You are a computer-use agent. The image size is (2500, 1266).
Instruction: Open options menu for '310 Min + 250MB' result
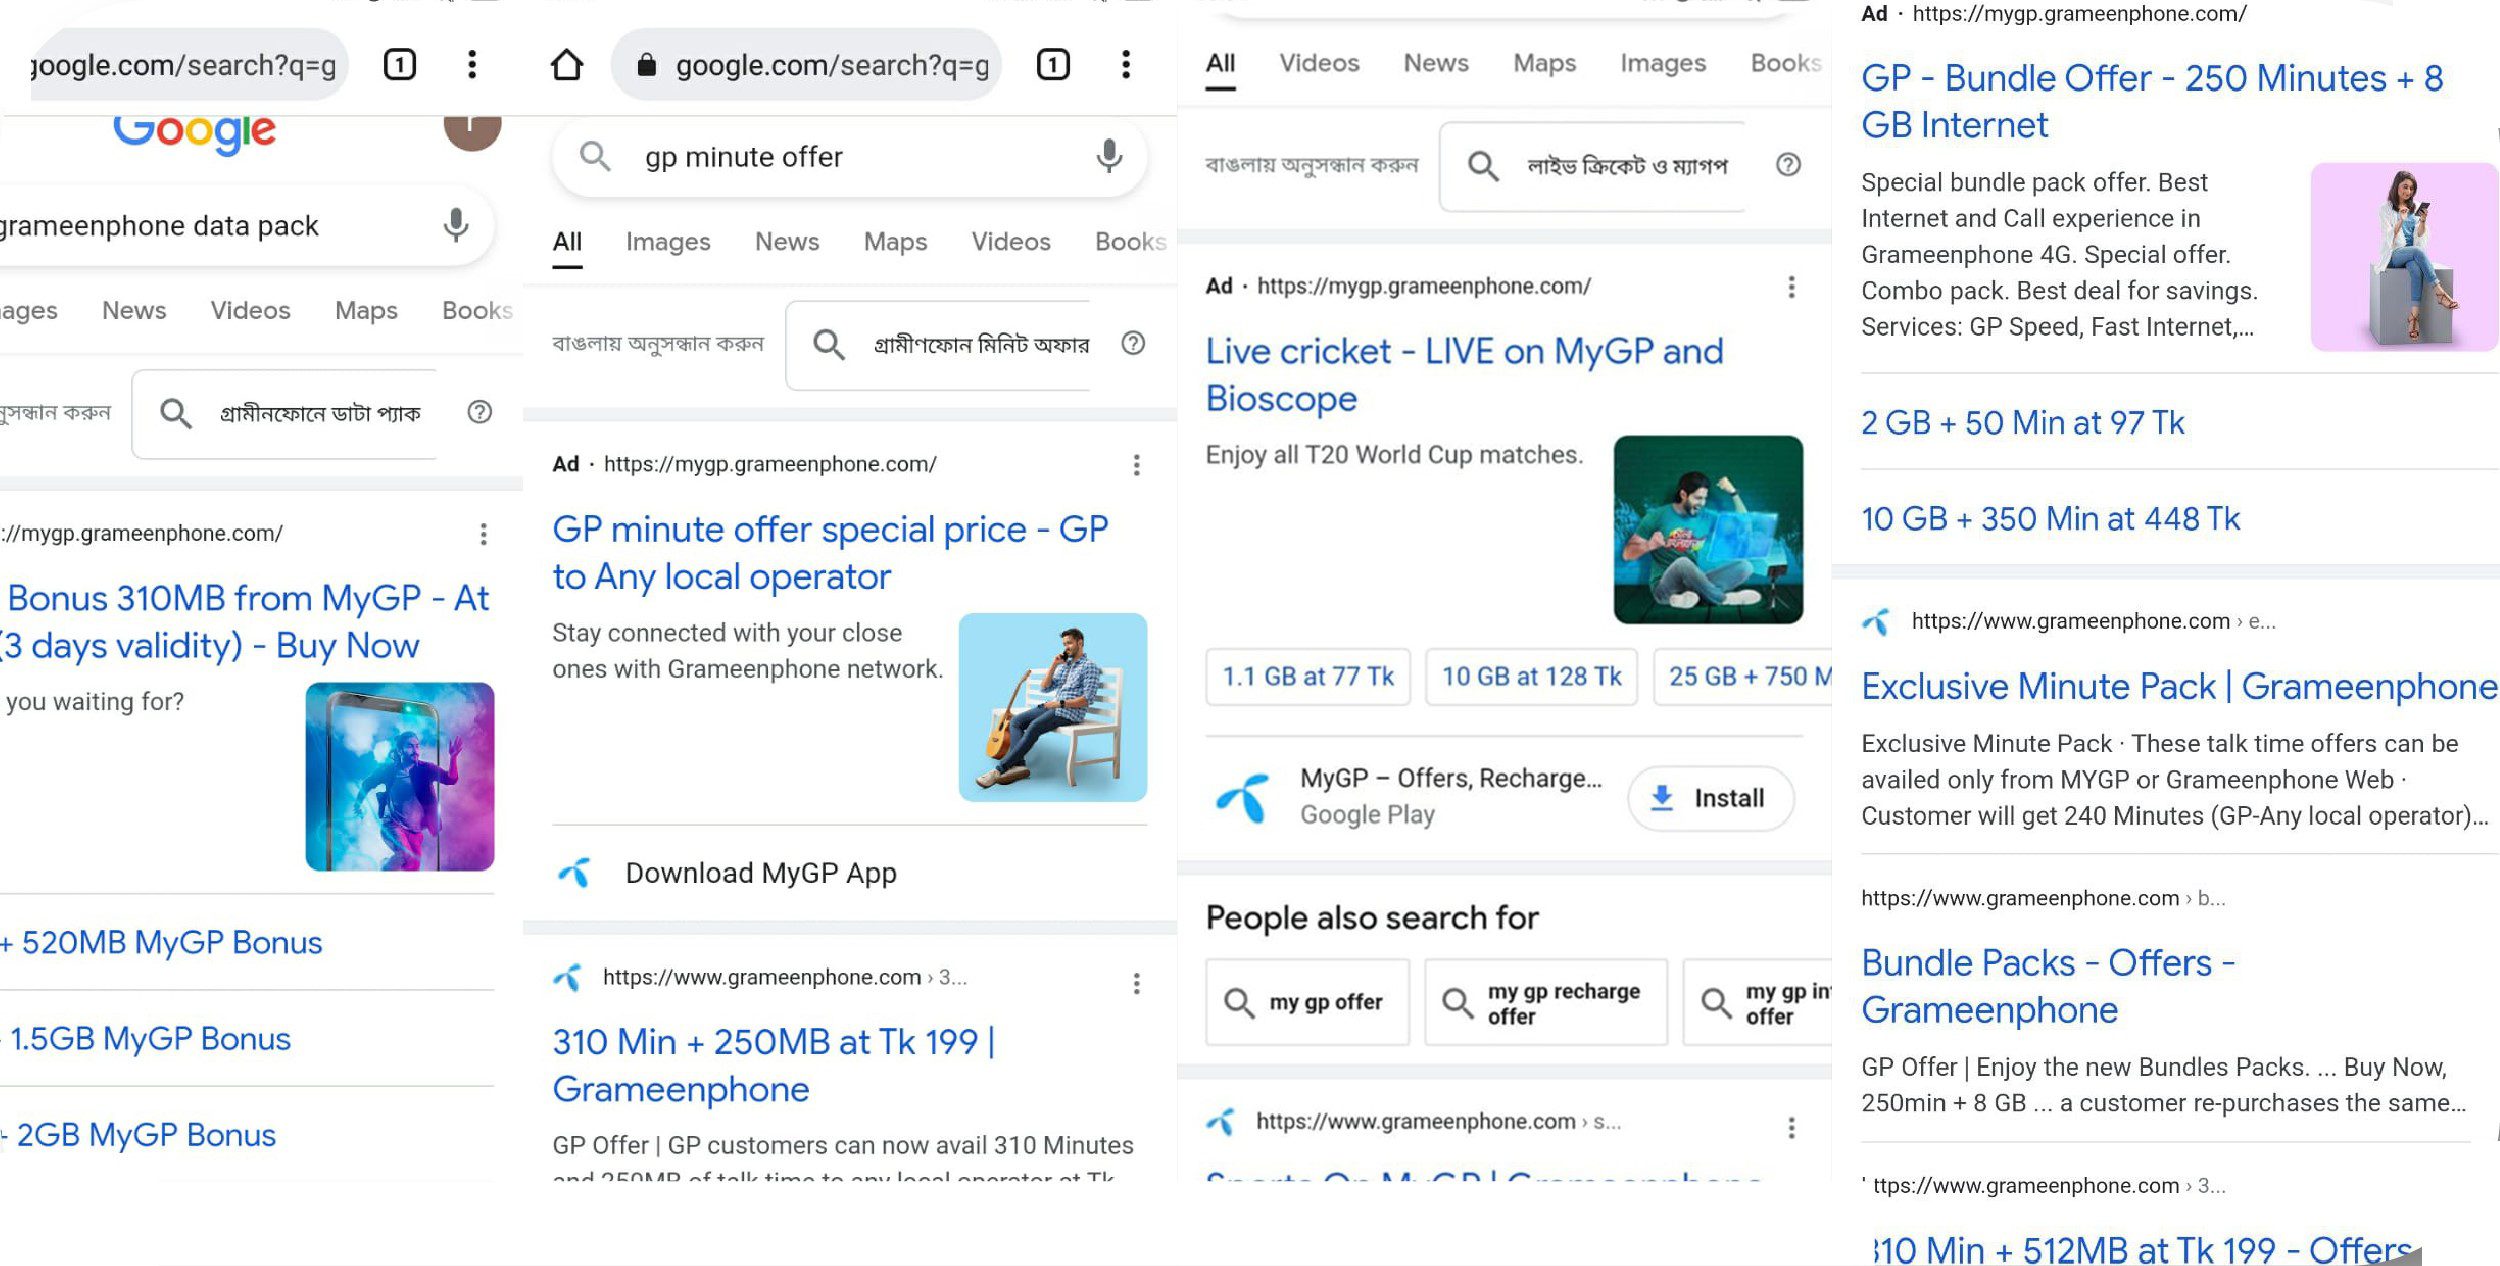coord(1137,984)
